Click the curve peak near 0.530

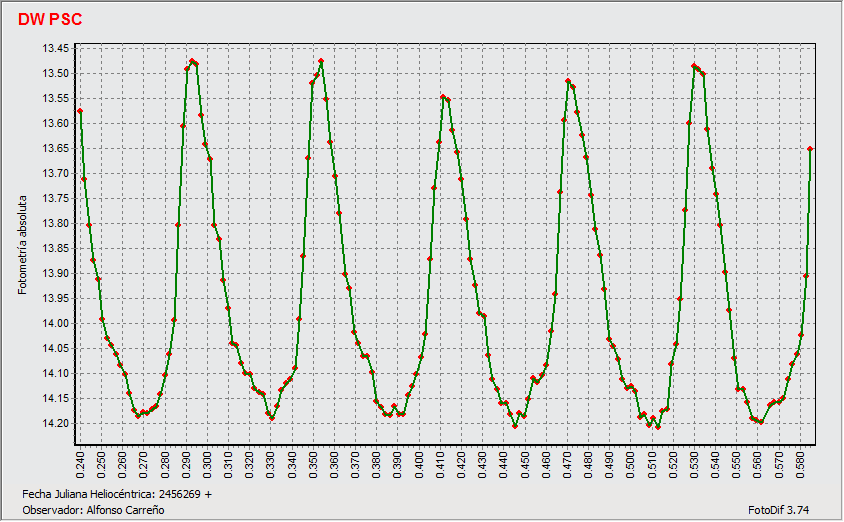(694, 66)
